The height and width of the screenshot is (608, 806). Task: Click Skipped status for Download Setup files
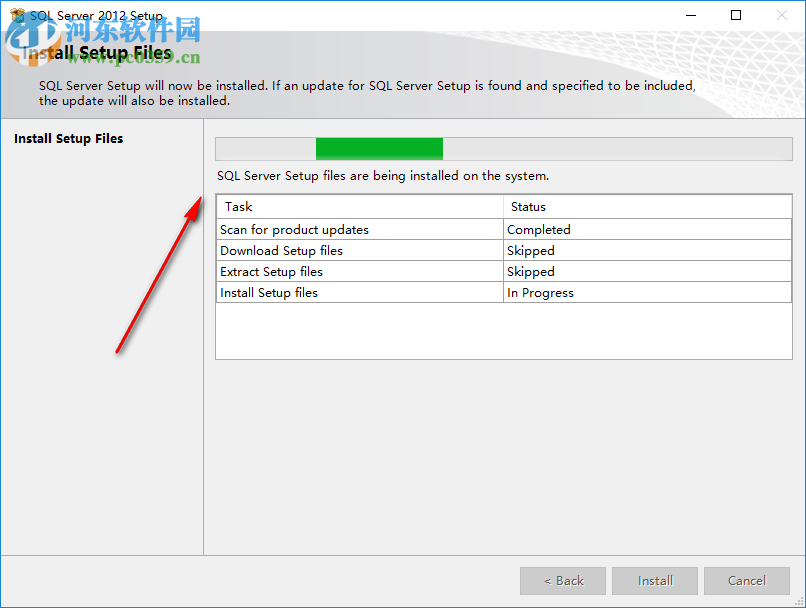[x=648, y=251]
